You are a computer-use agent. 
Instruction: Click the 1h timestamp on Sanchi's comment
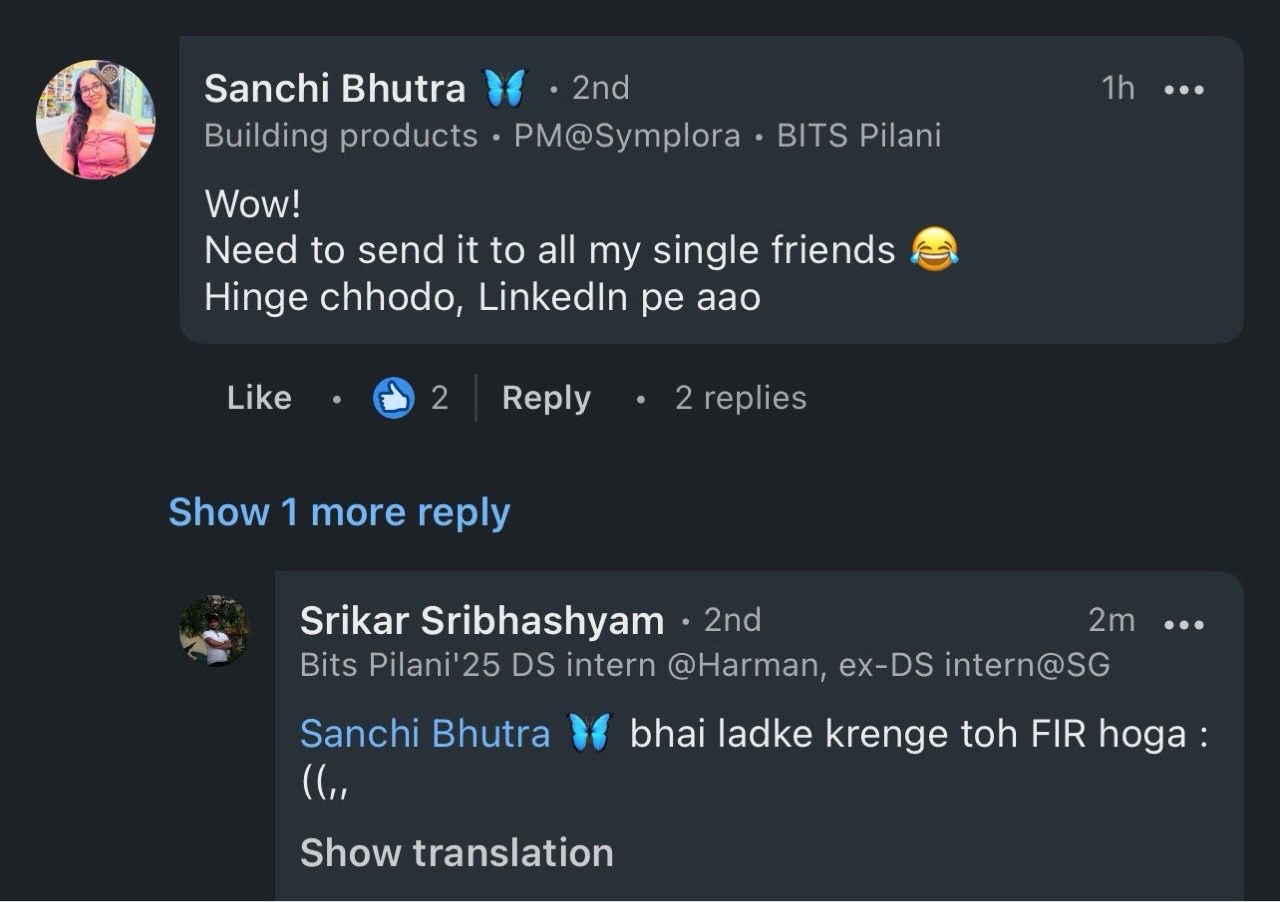tap(1118, 89)
